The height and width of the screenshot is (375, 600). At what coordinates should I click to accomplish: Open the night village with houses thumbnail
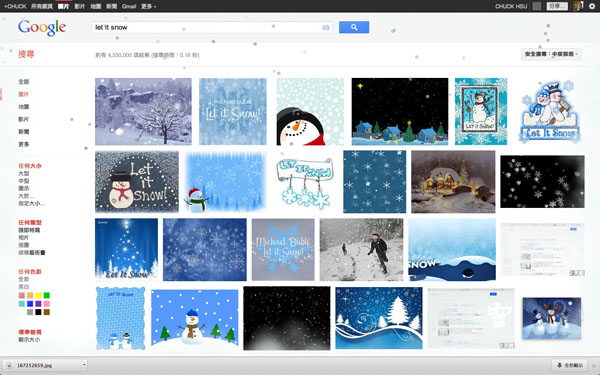click(x=400, y=111)
